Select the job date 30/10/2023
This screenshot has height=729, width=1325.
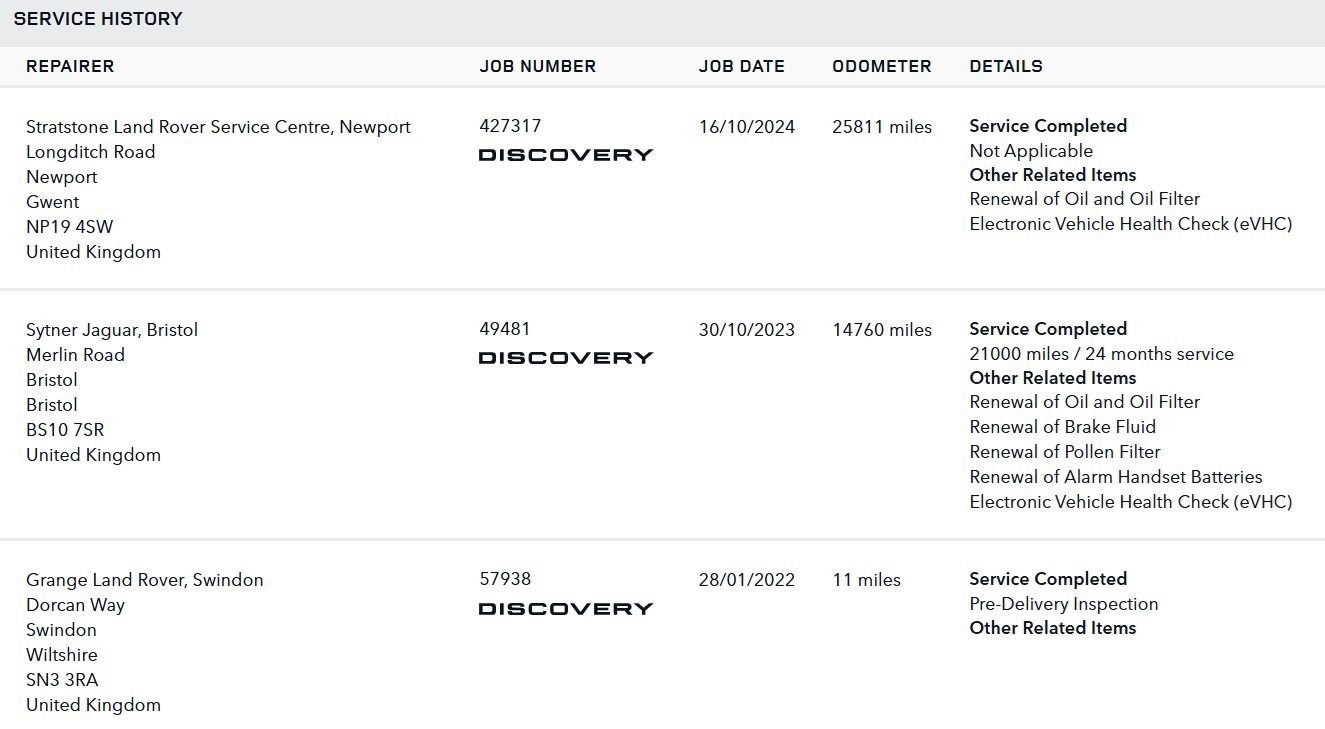point(747,330)
